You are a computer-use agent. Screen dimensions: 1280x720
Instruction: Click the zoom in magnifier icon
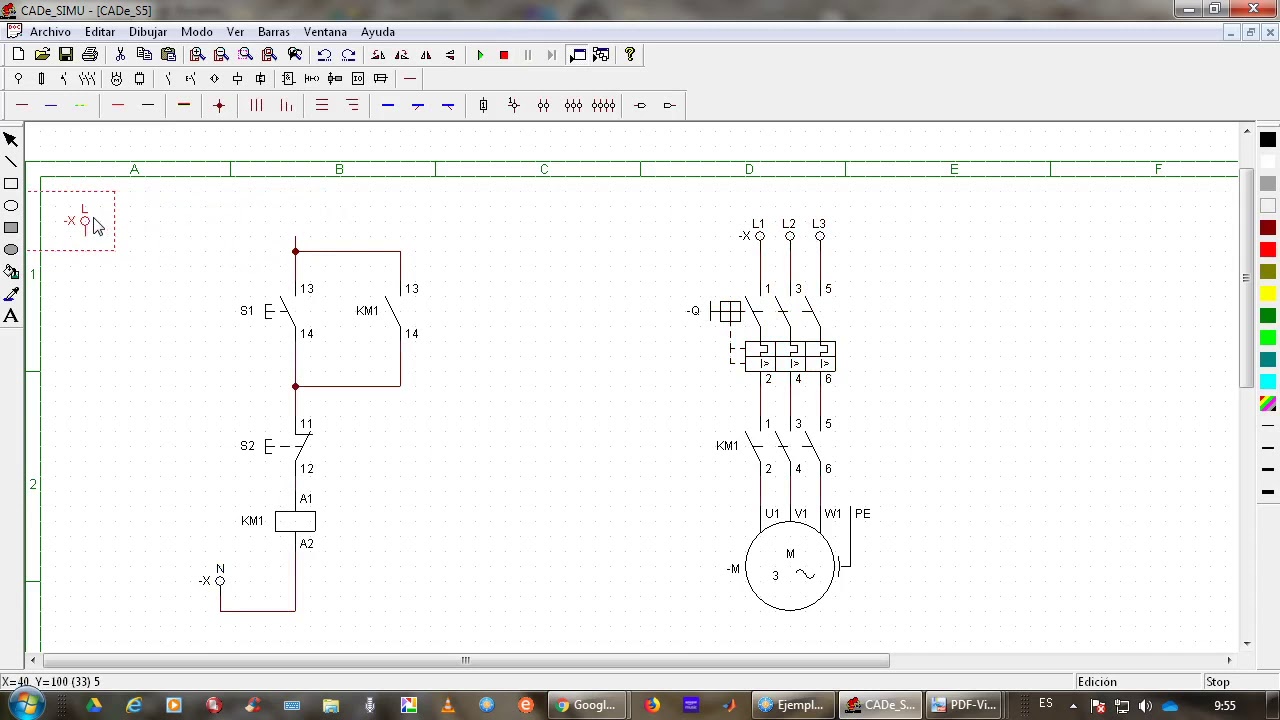click(197, 55)
